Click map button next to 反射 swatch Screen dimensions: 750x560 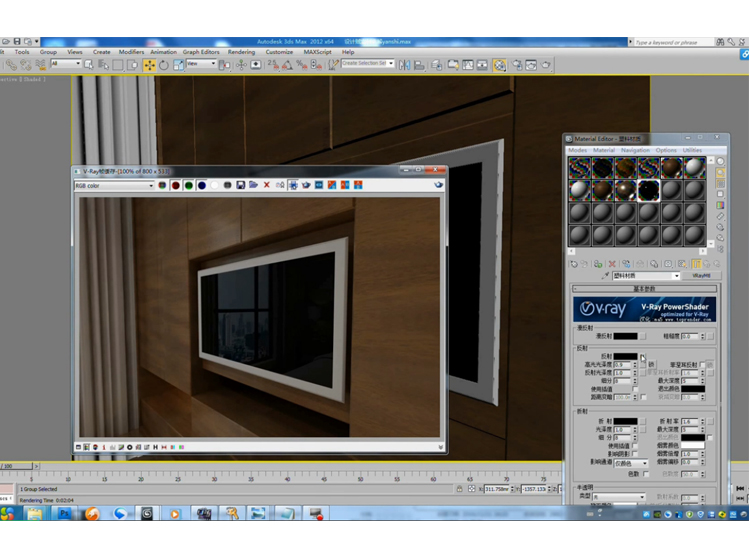[643, 356]
